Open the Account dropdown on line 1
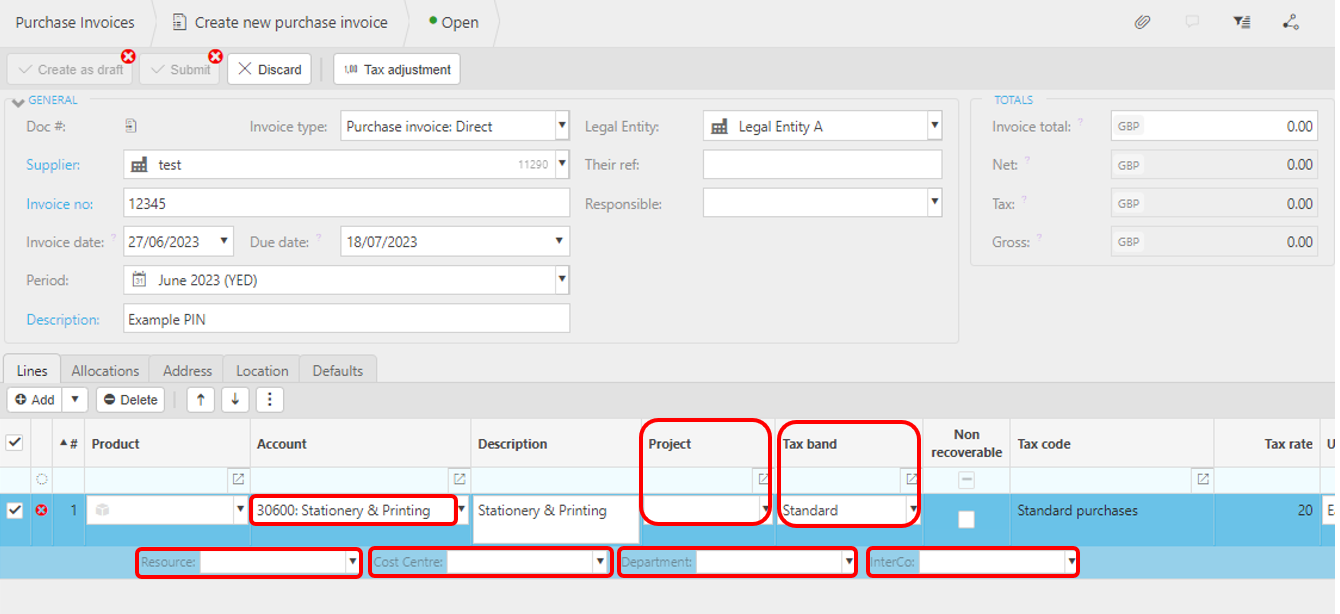1340x614 pixels. (462, 510)
